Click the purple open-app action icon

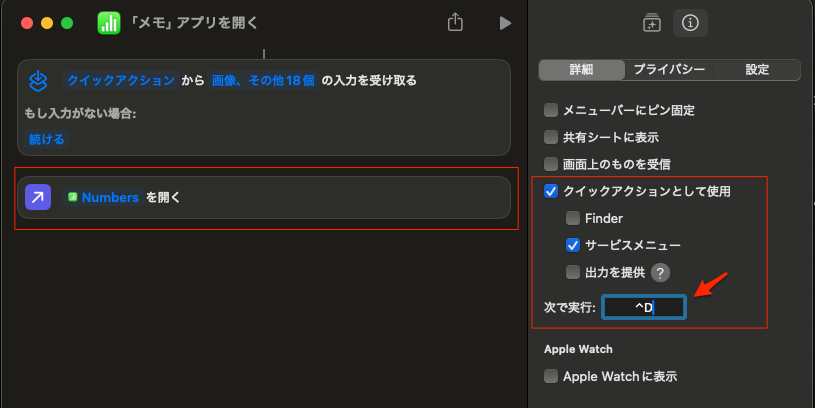point(37,197)
